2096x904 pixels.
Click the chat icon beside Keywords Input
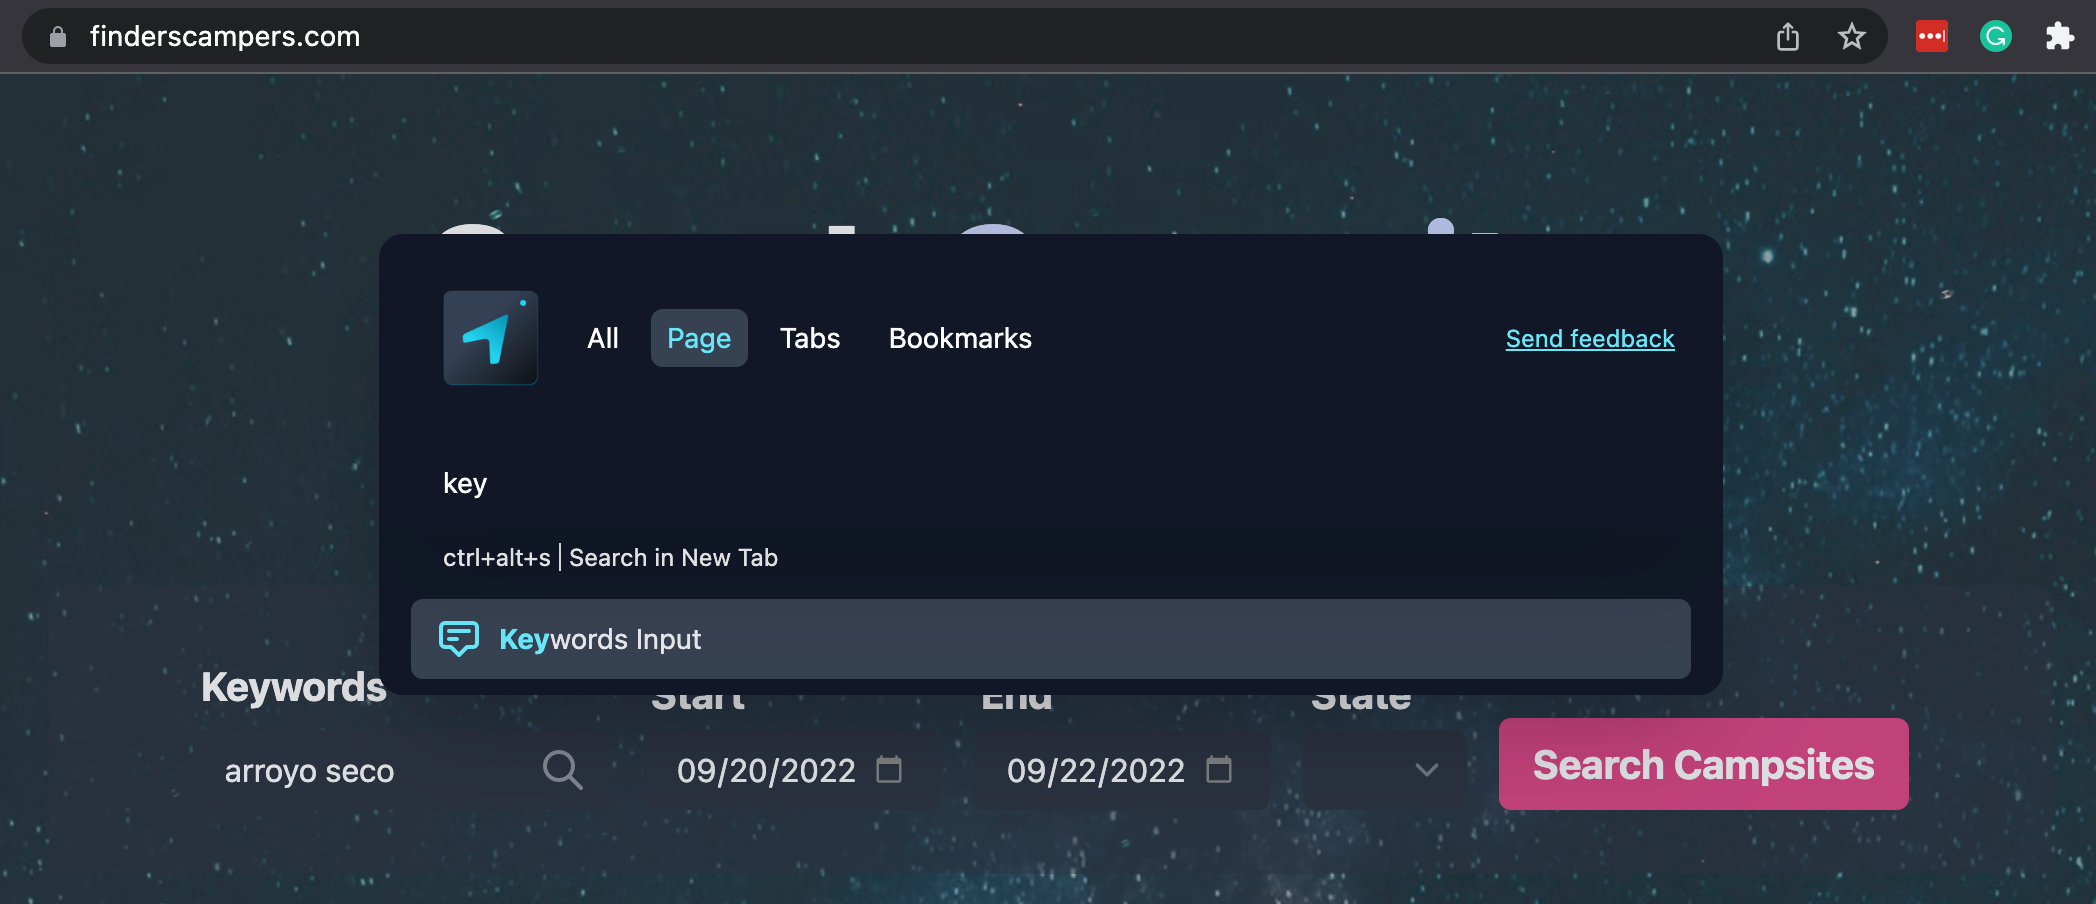[459, 638]
